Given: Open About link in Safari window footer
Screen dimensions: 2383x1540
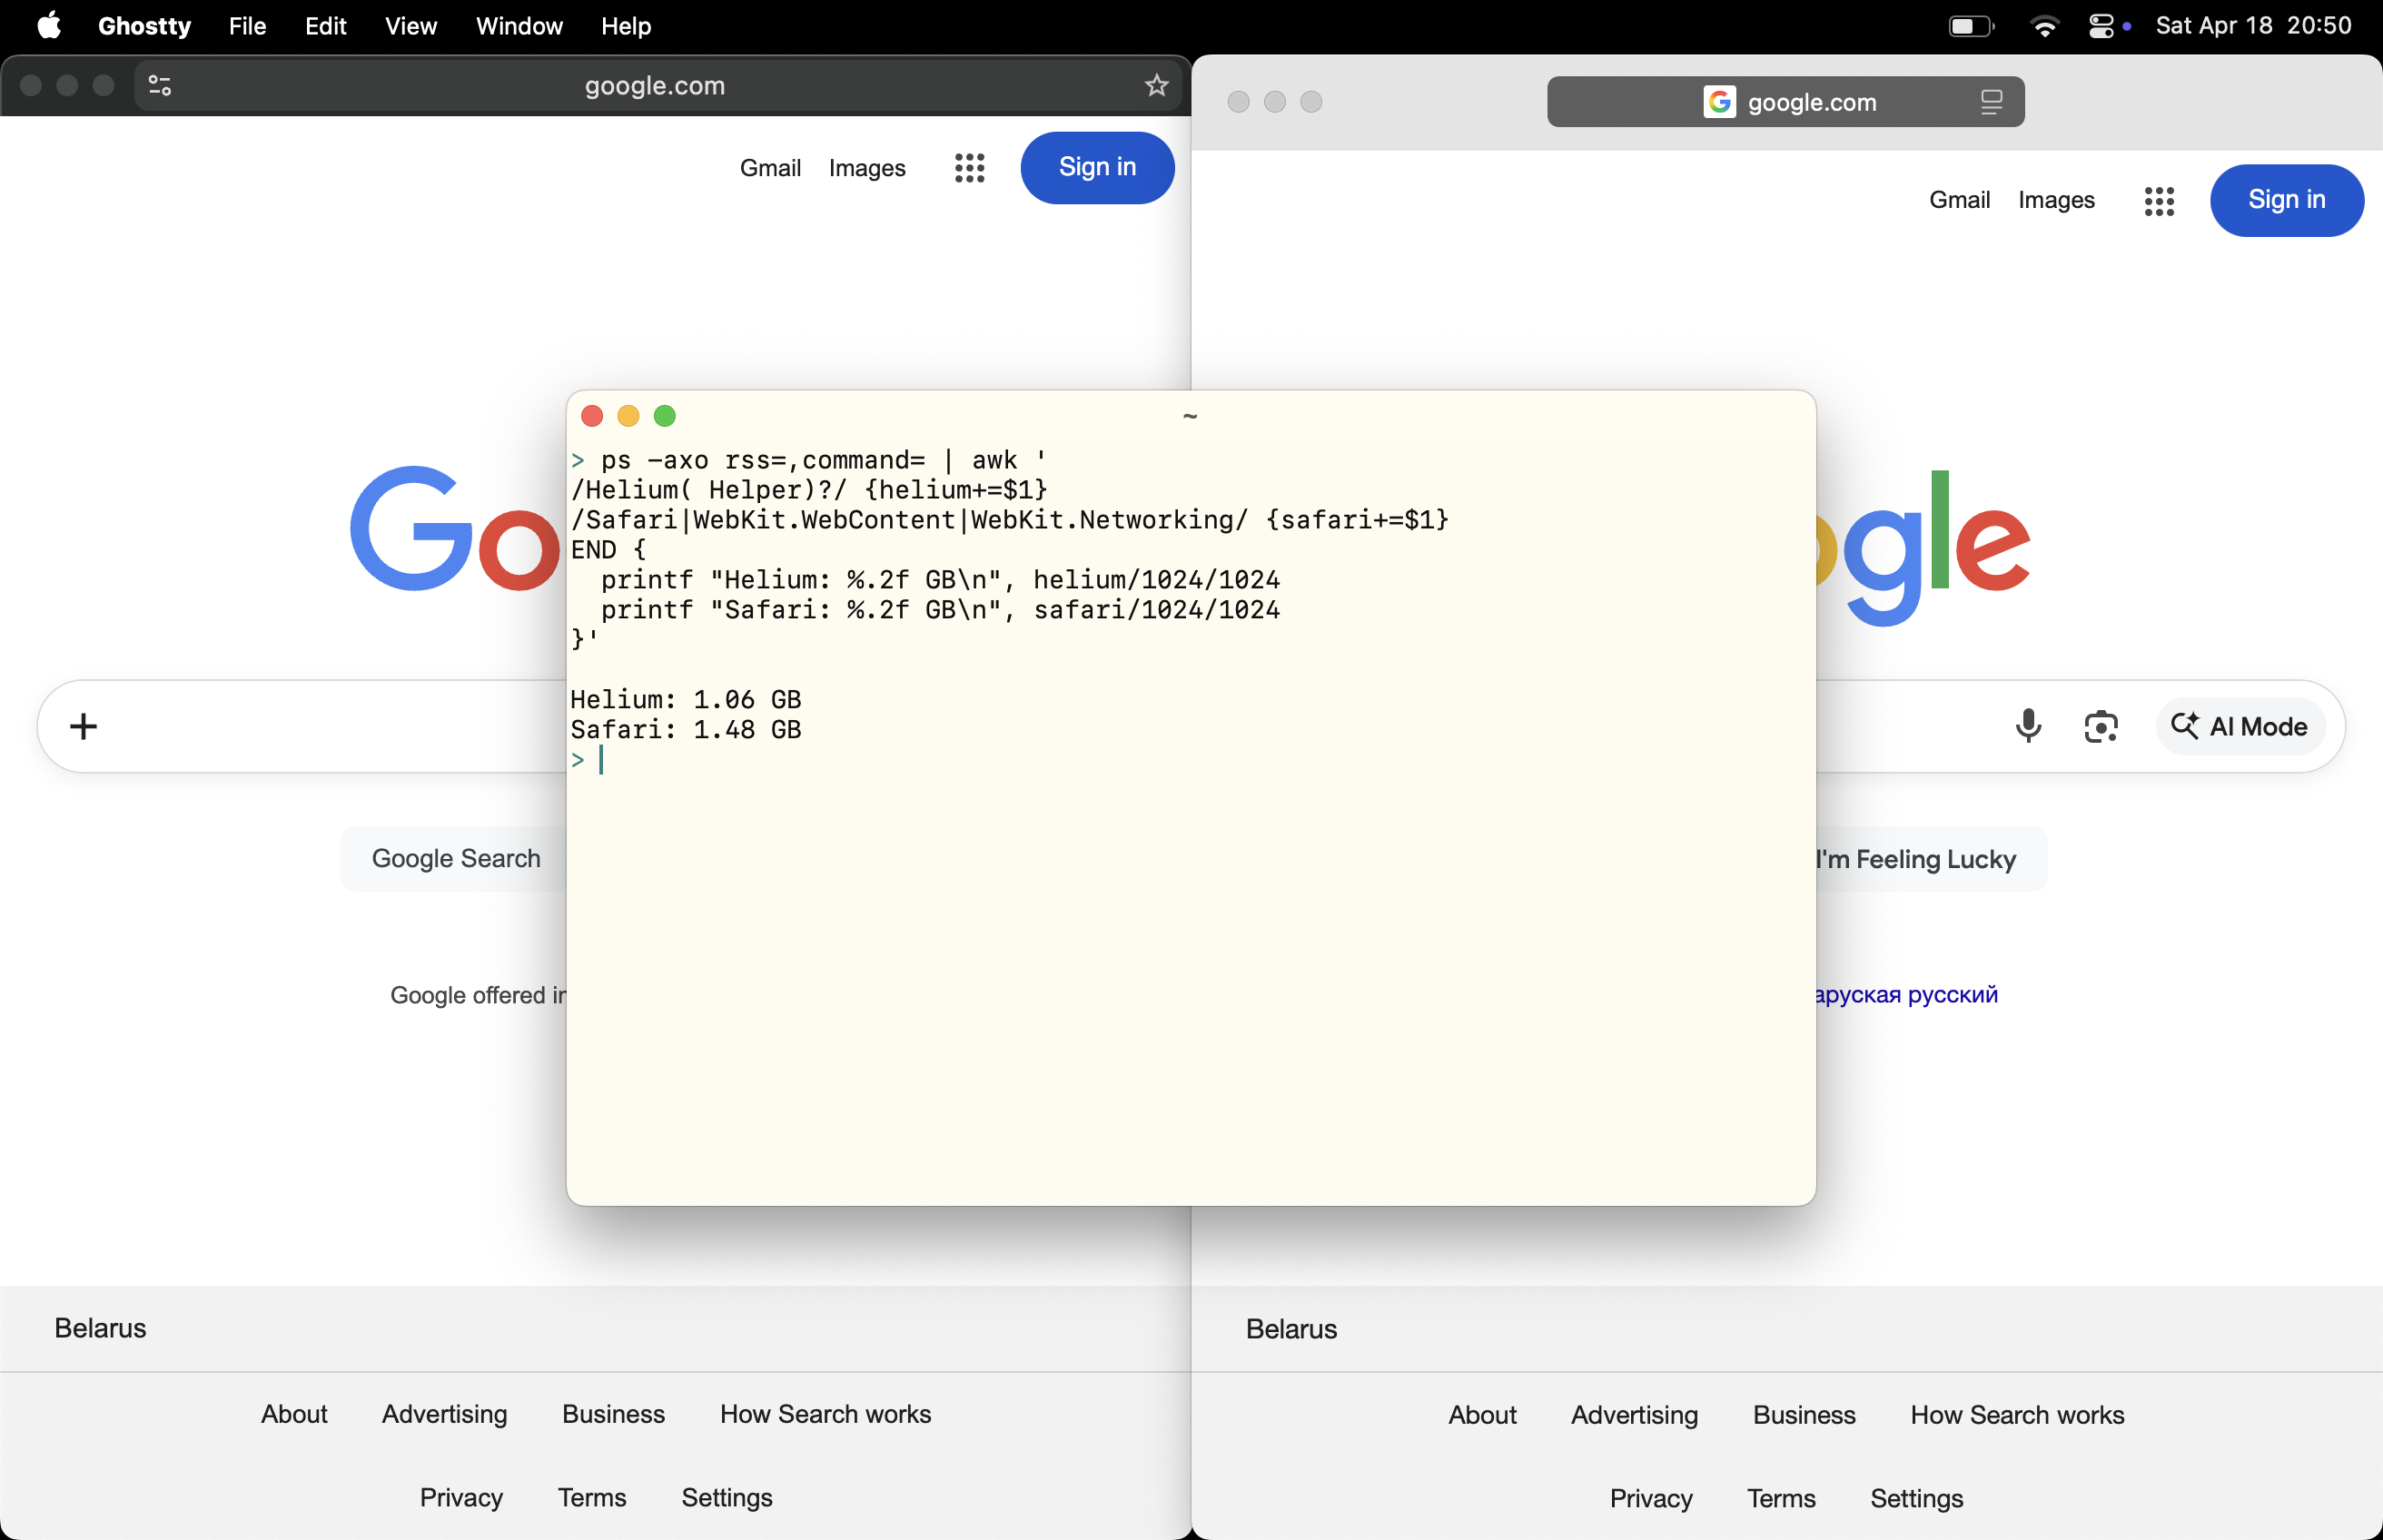Looking at the screenshot, I should (1482, 1415).
